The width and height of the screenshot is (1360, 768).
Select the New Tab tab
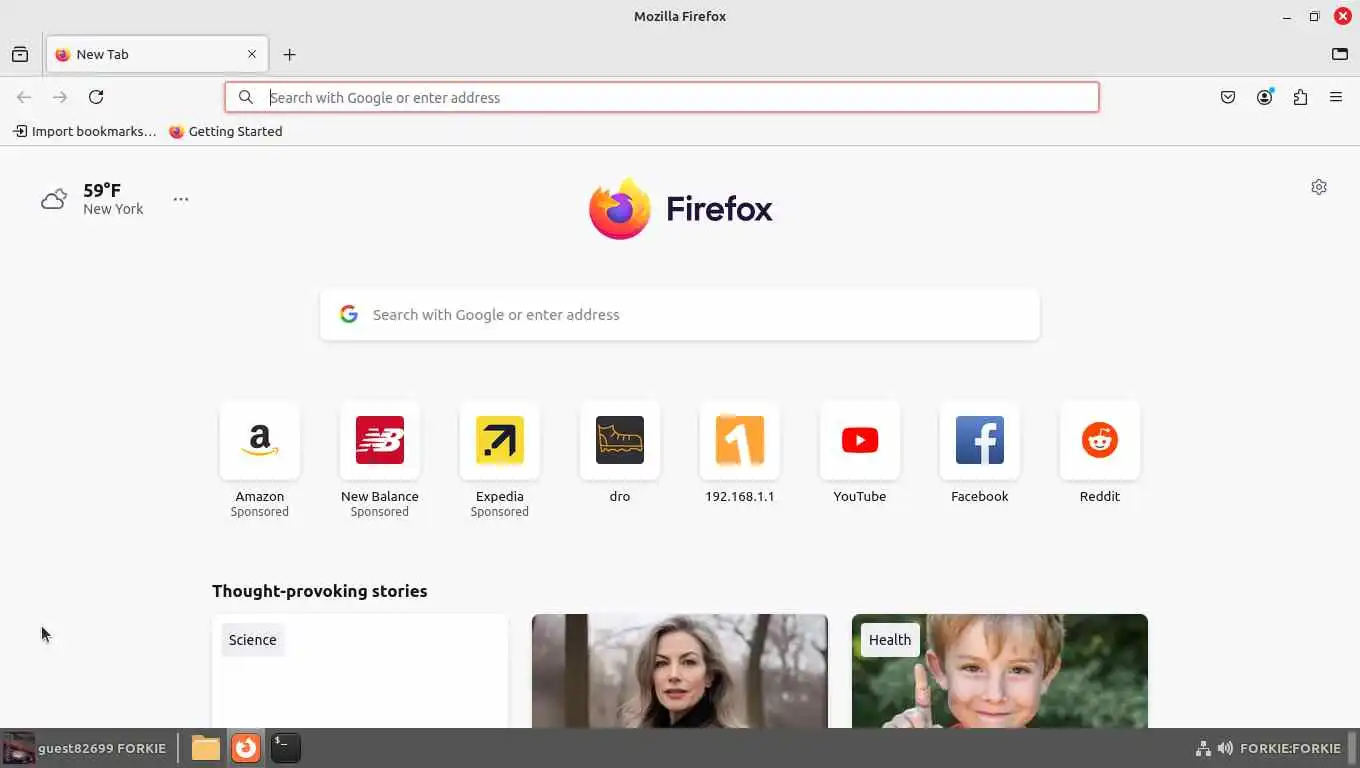[157, 55]
